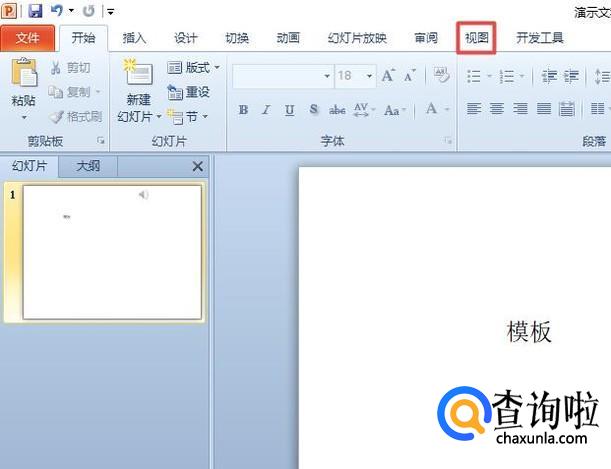The image size is (611, 469).
Task: Open the 版式 layout dropdown
Action: click(194, 68)
